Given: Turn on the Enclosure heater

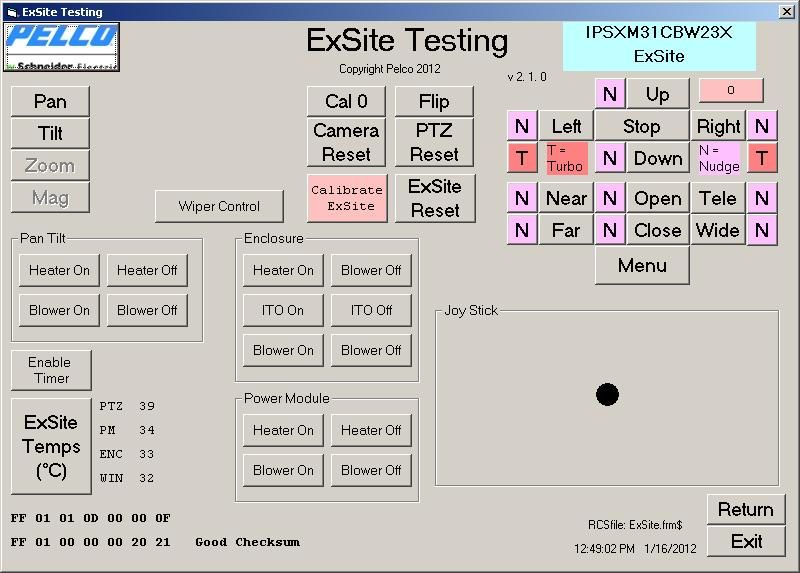Looking at the screenshot, I should pos(283,270).
